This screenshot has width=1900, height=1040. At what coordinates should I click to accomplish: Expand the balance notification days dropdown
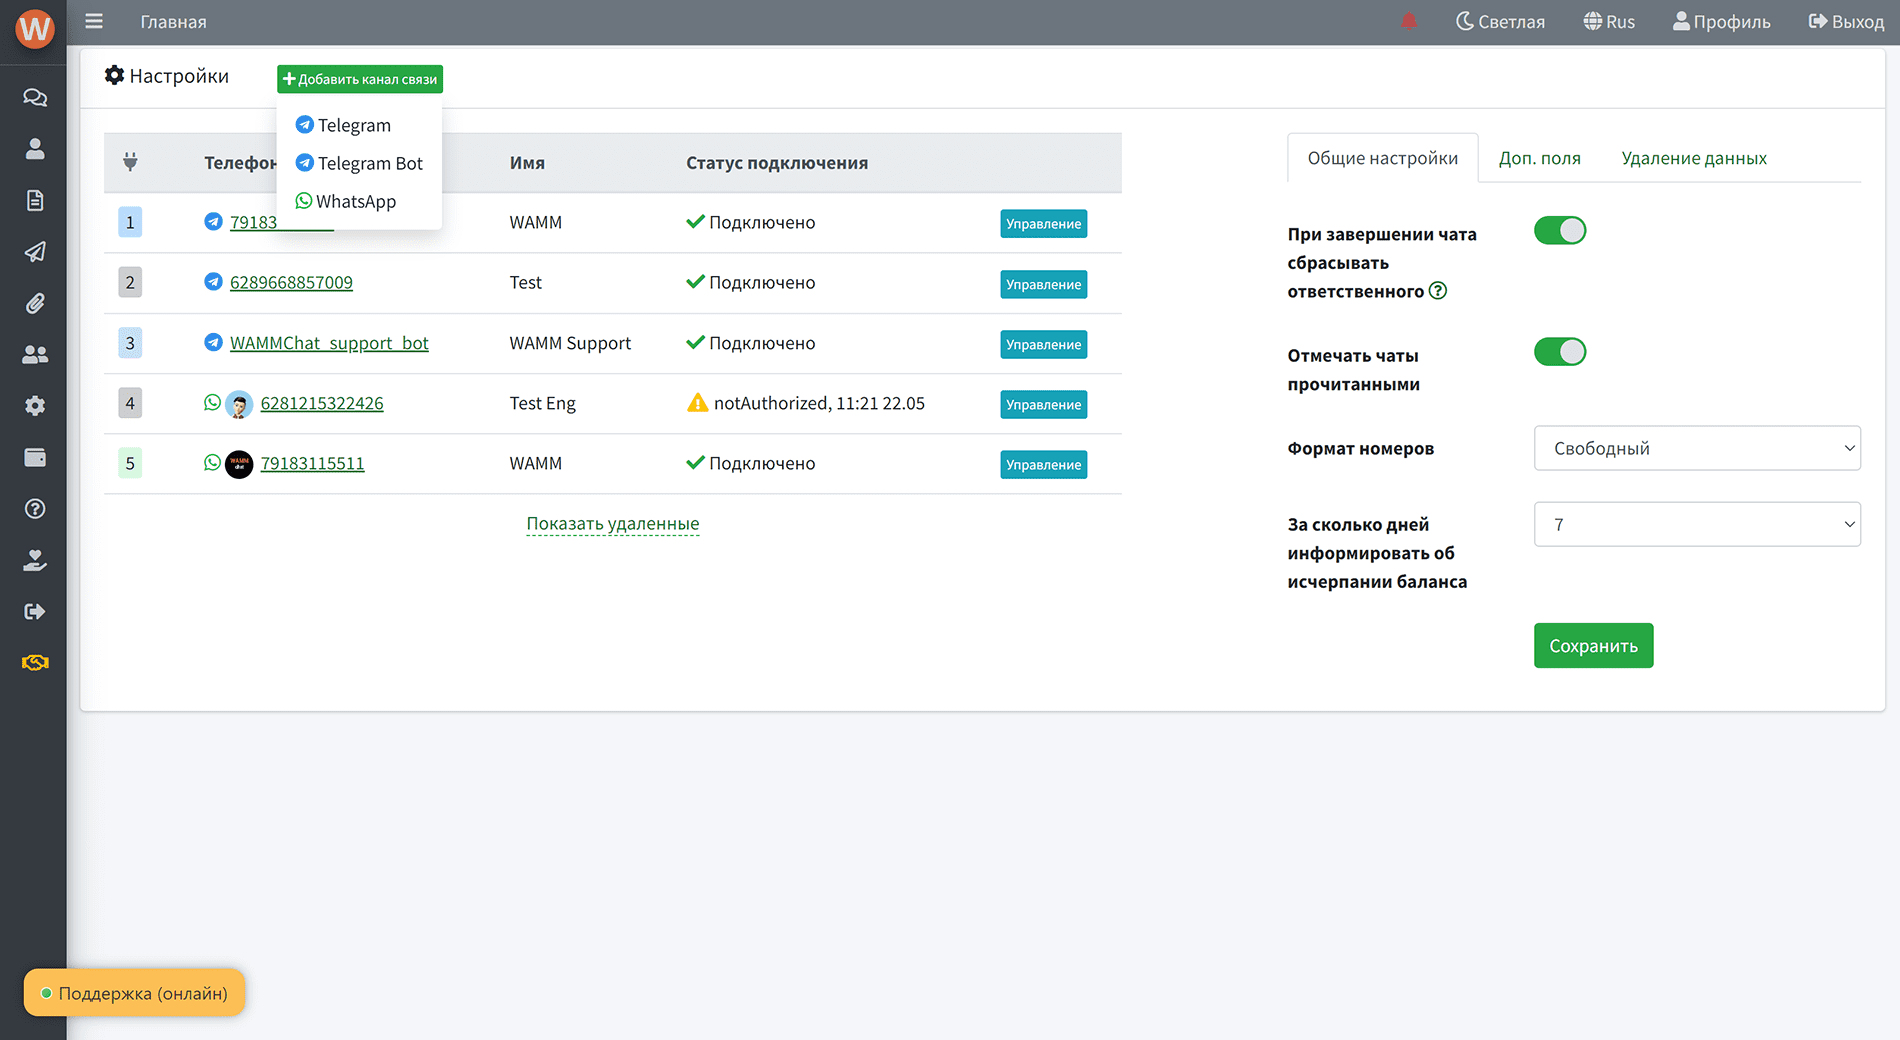[x=1697, y=524]
